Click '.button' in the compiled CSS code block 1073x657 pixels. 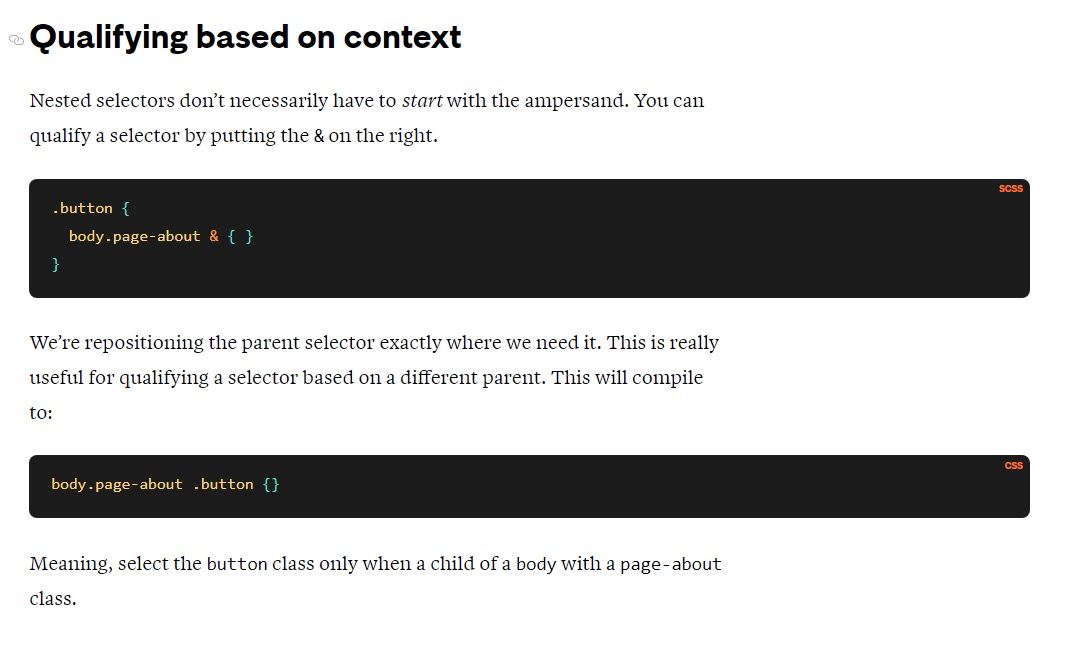point(223,484)
